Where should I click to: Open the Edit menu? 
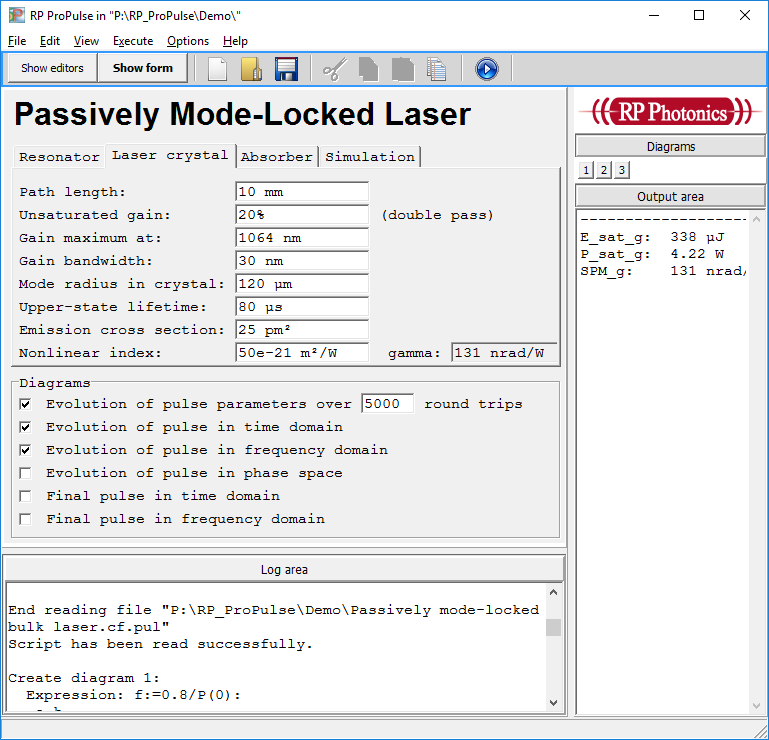coord(50,41)
